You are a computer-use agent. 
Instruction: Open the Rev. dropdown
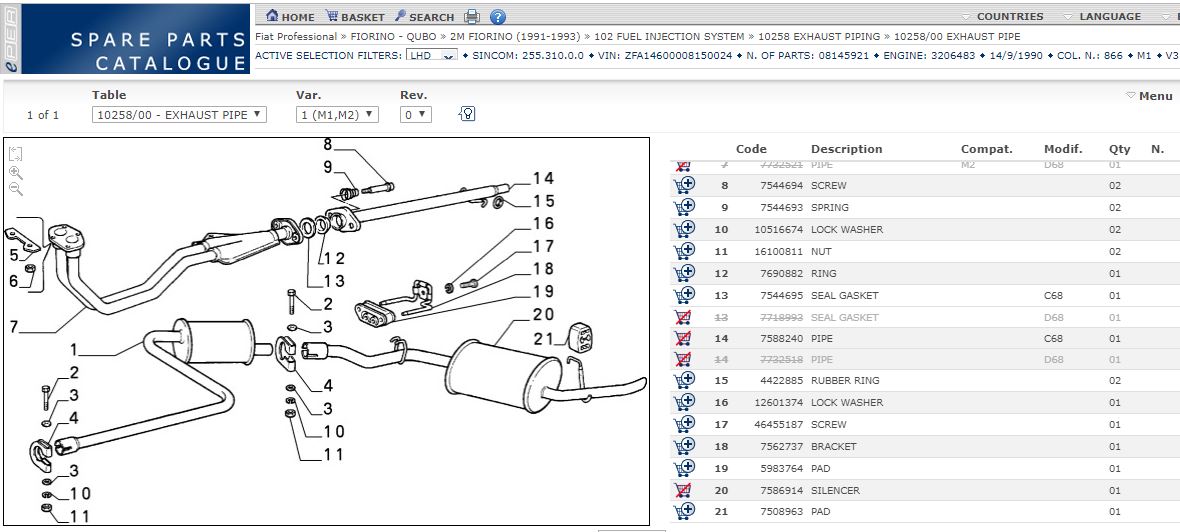pos(415,115)
